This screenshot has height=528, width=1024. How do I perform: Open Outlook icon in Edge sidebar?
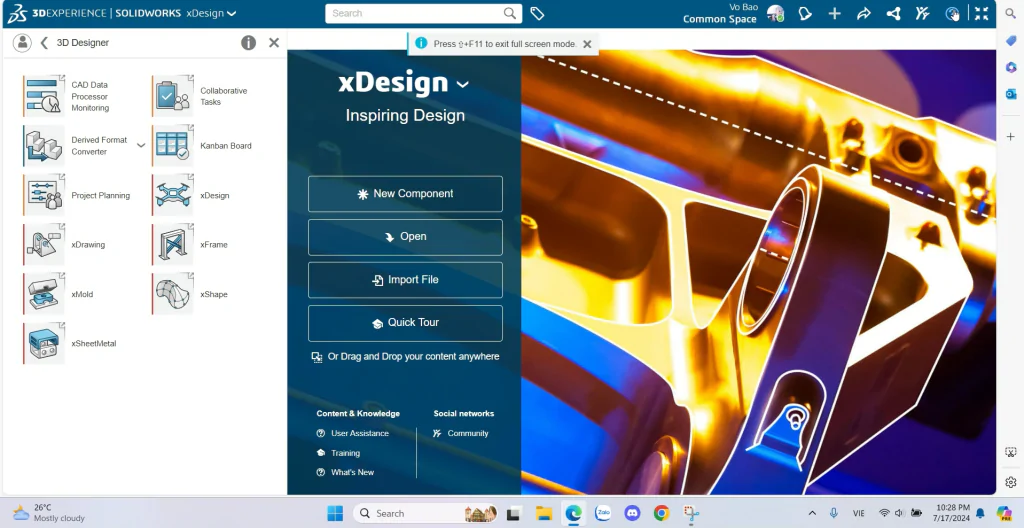pos(1010,94)
